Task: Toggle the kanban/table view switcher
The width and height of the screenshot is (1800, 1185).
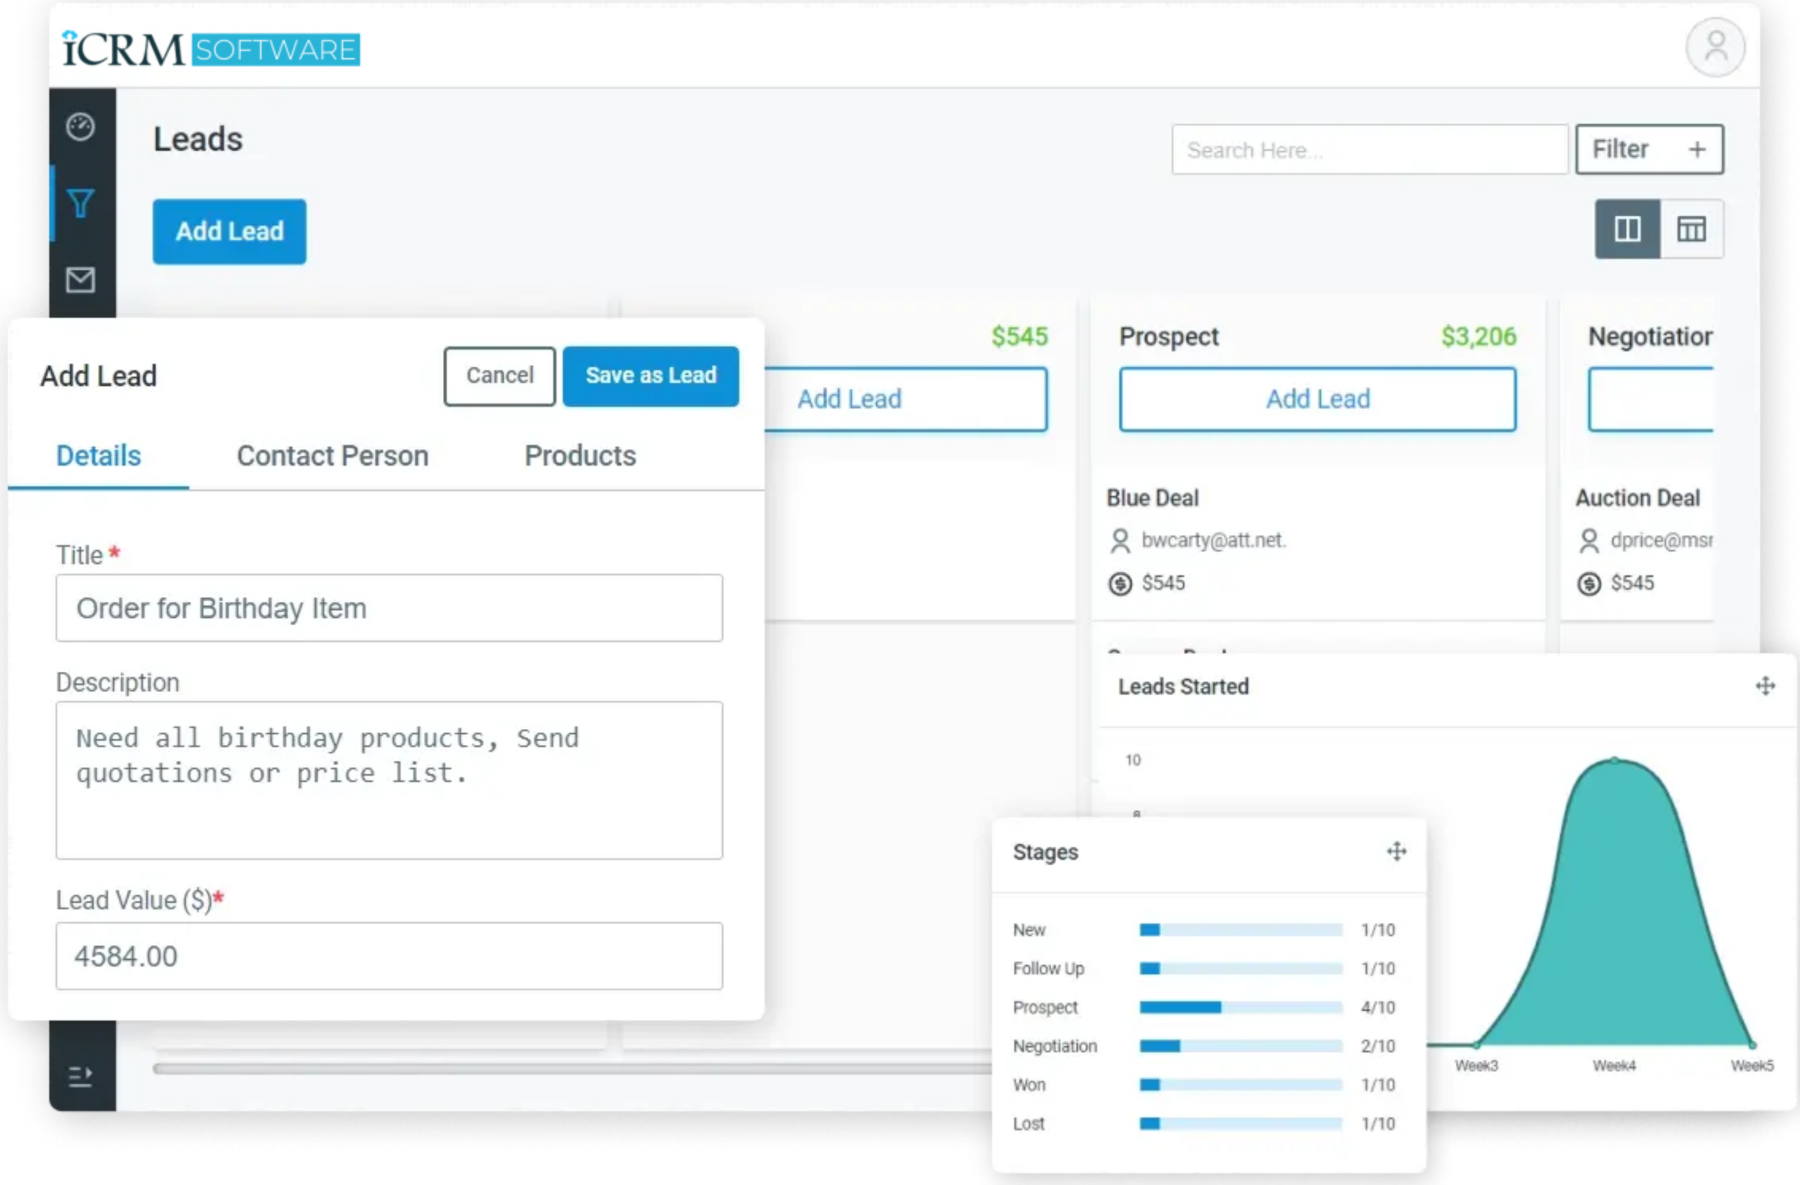Action: tap(1659, 229)
